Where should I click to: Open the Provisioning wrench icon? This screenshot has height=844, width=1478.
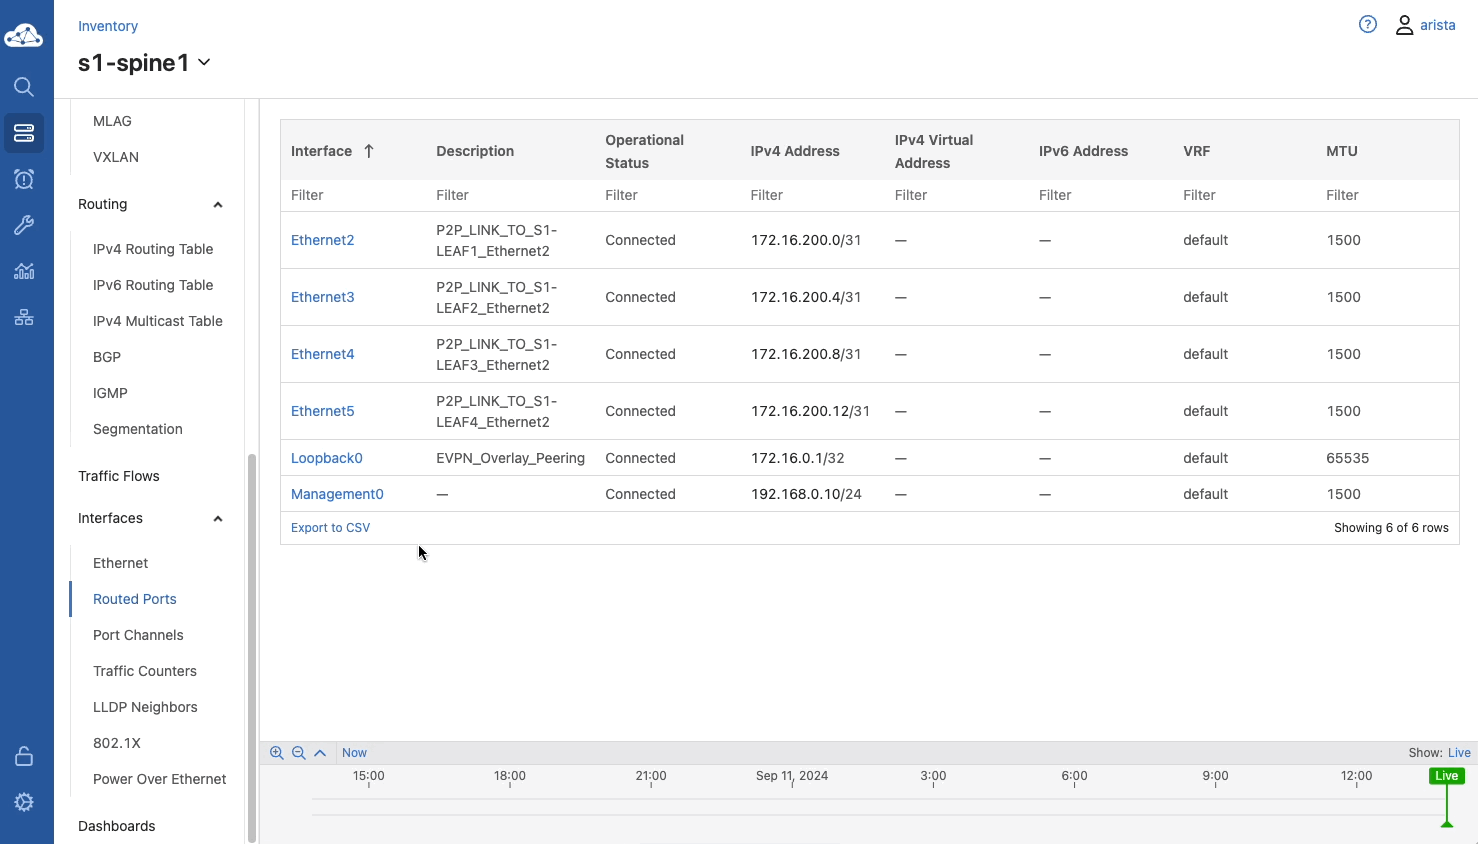[24, 225]
